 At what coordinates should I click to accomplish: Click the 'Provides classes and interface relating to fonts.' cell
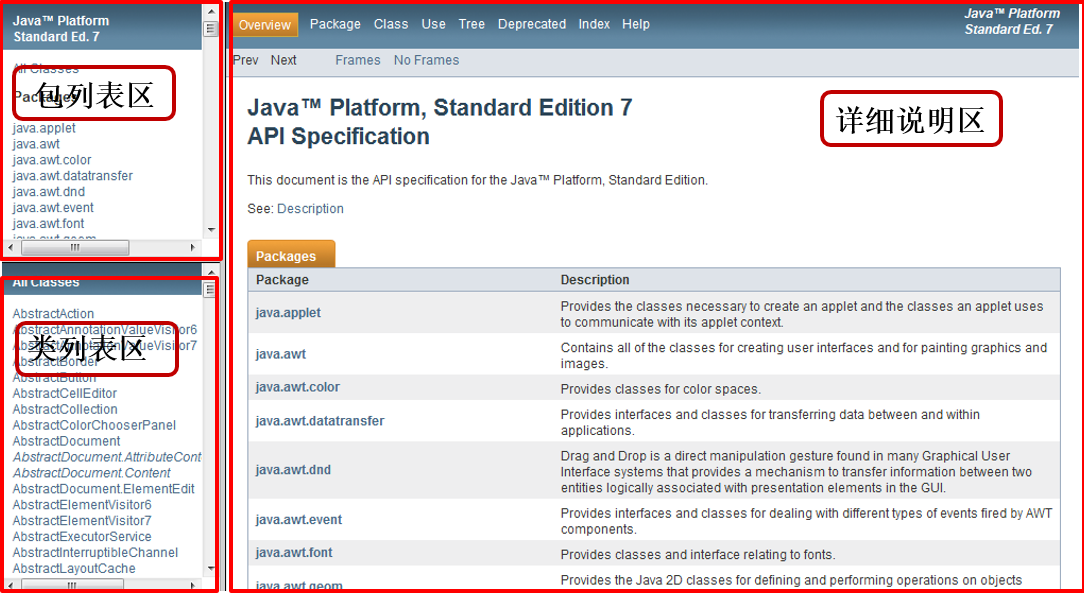(x=698, y=554)
